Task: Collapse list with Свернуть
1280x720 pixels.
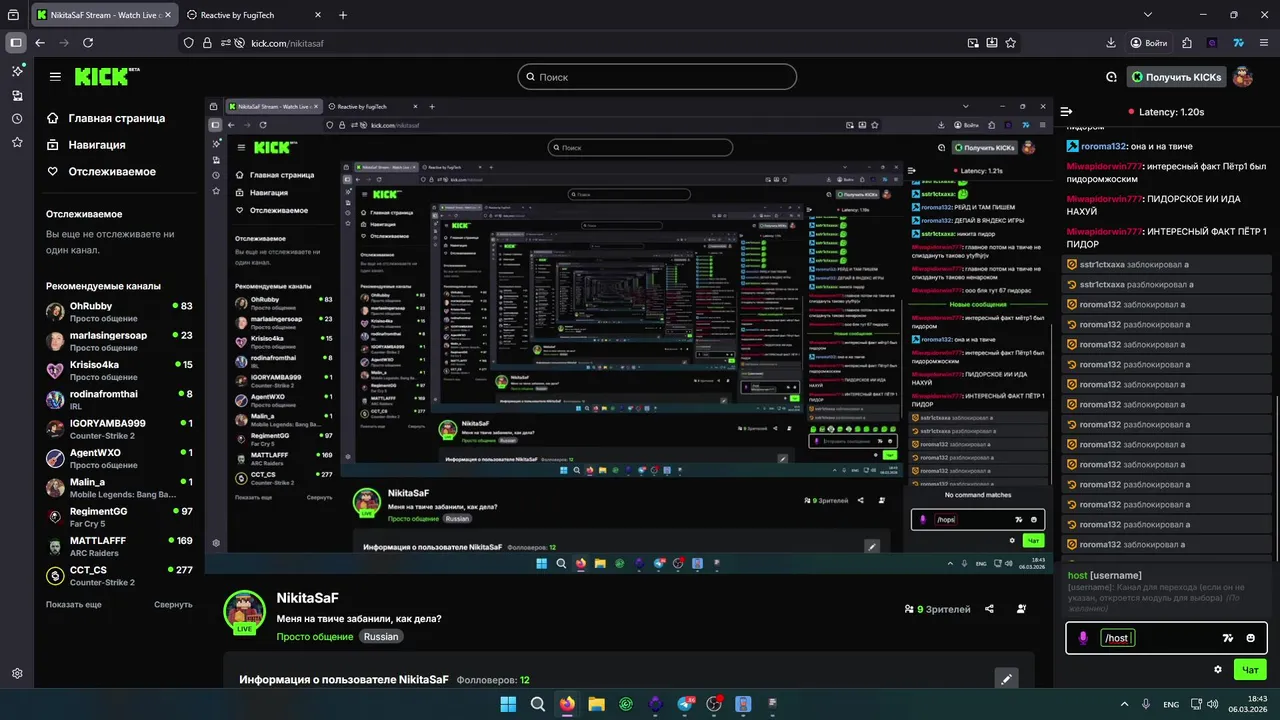Action: (173, 605)
